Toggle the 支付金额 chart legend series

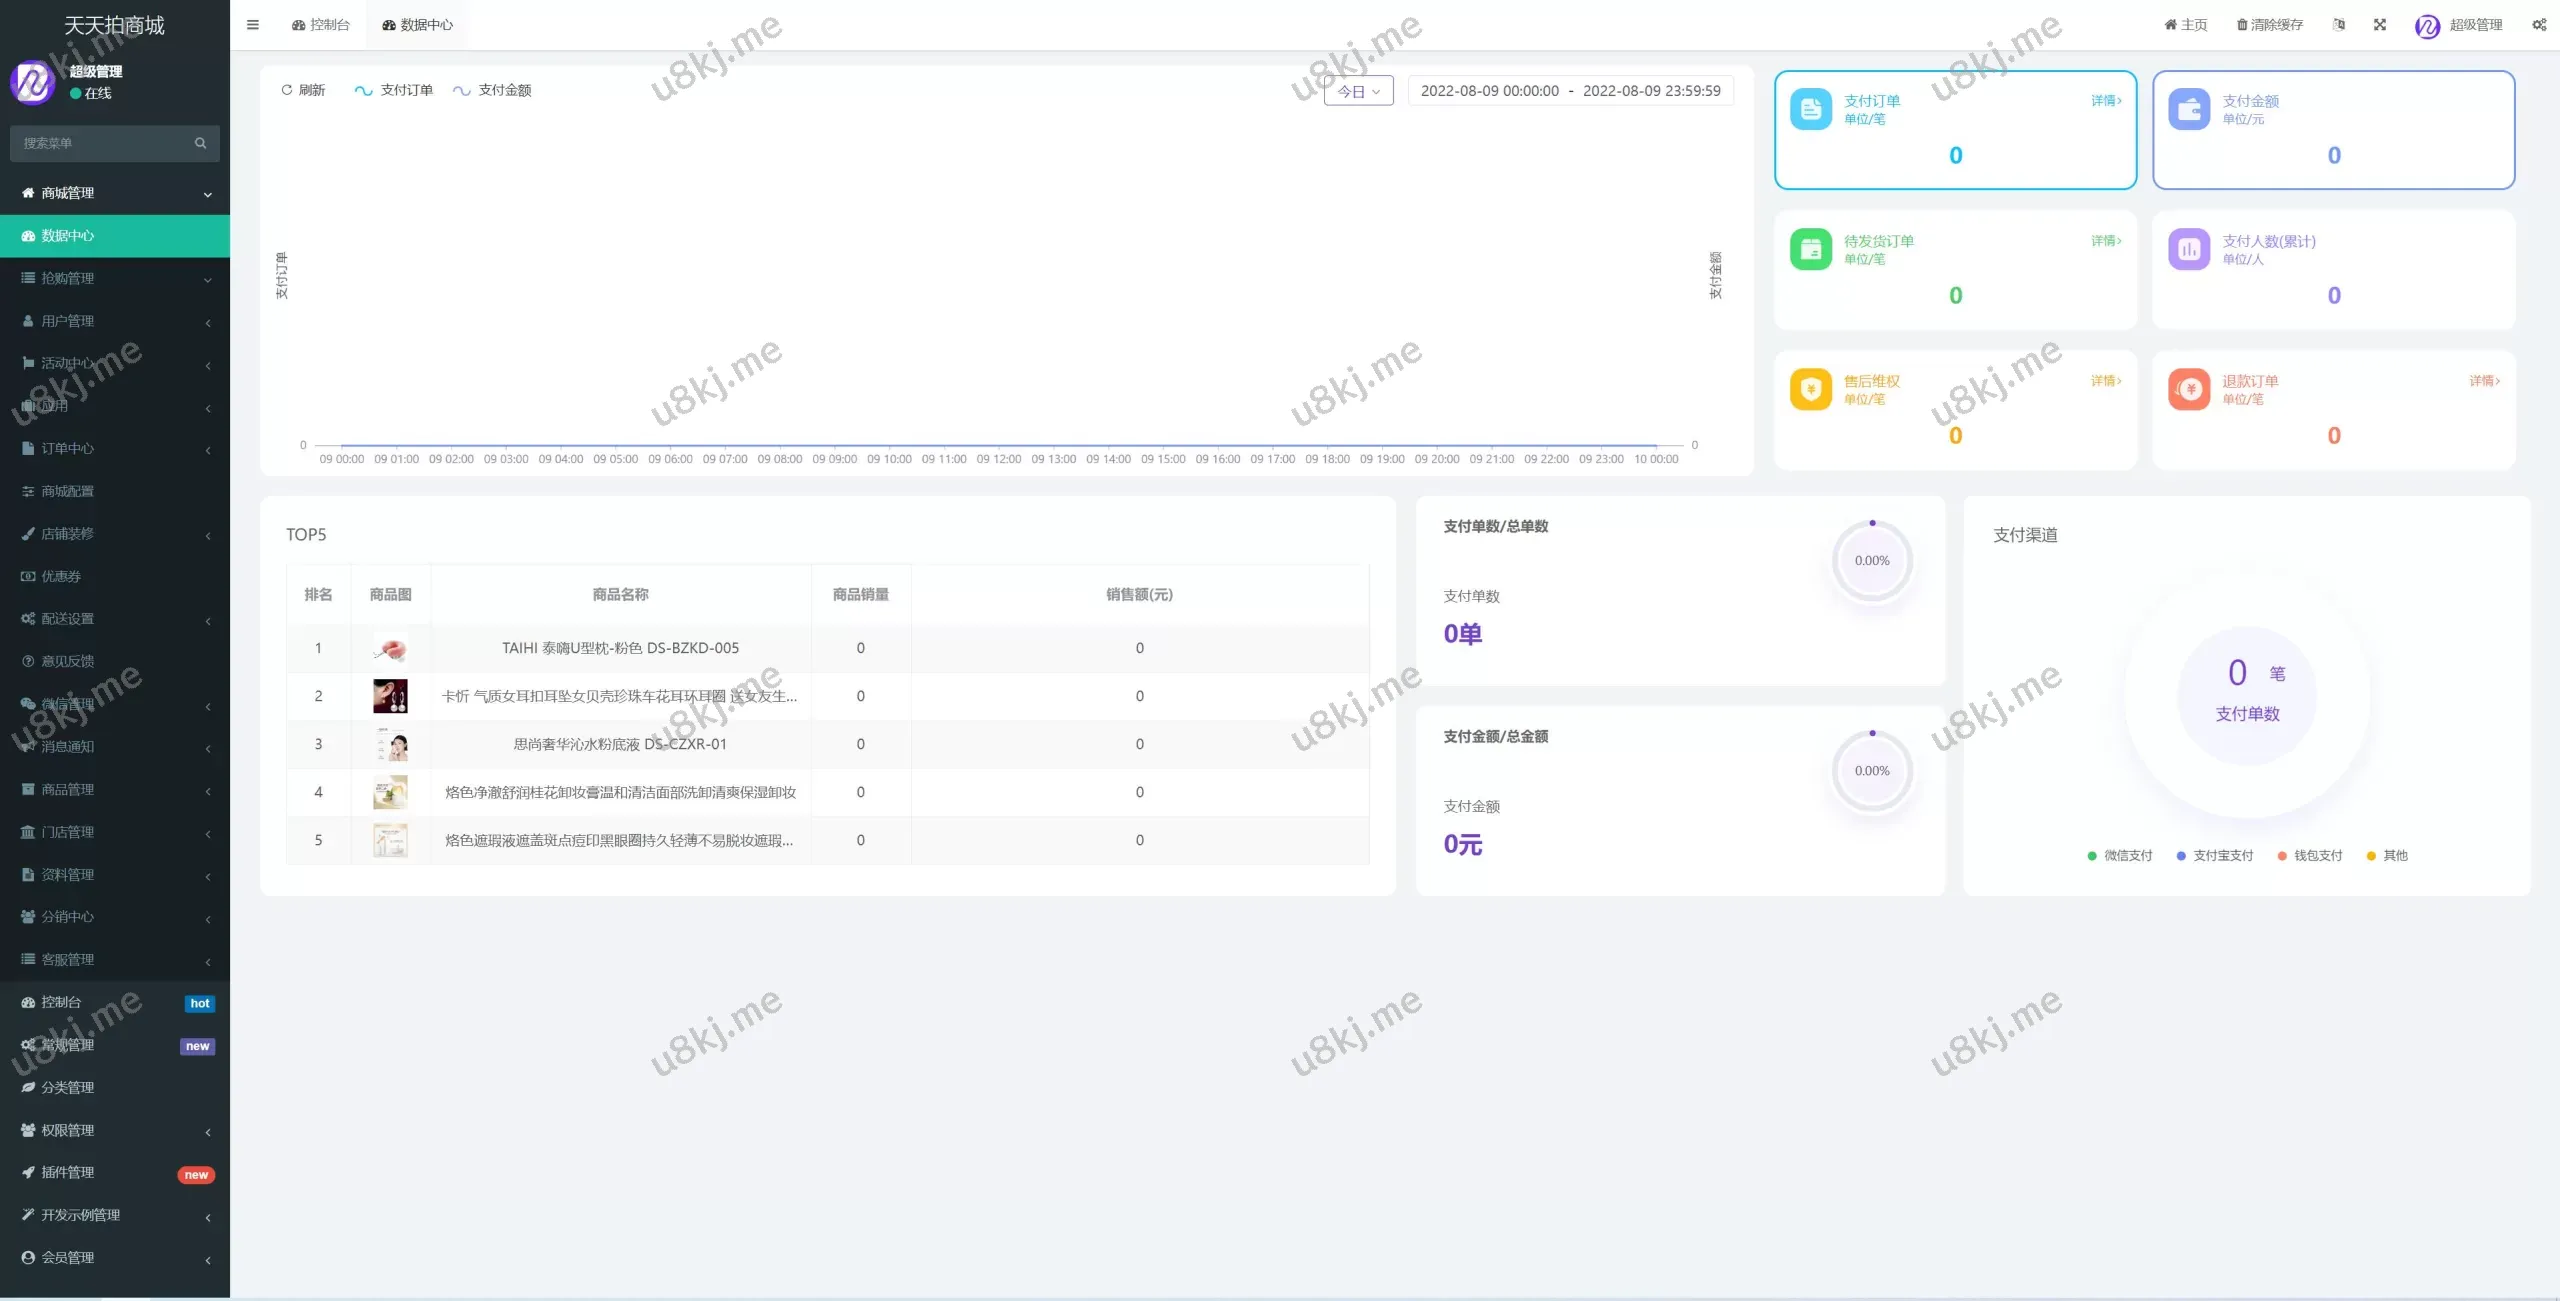click(x=492, y=90)
